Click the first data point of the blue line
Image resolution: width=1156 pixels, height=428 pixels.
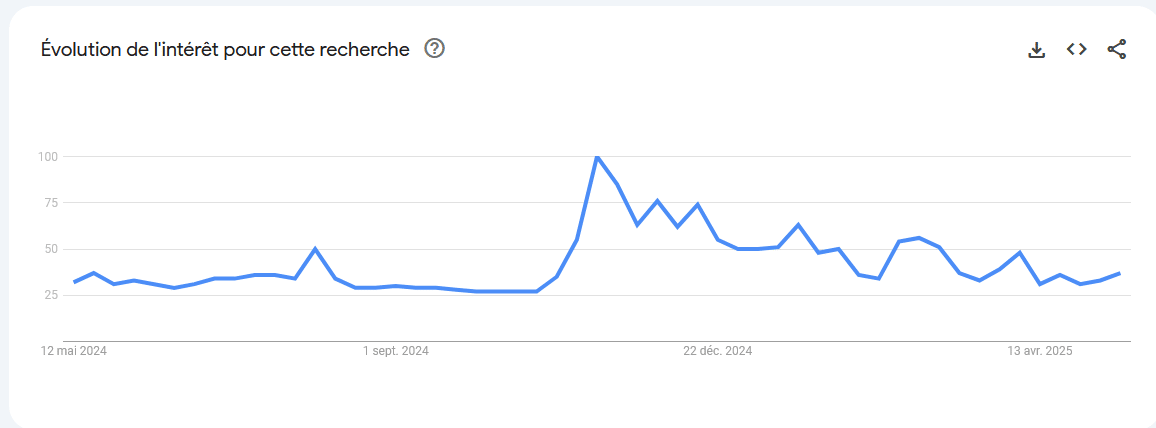pyautogui.click(x=74, y=282)
